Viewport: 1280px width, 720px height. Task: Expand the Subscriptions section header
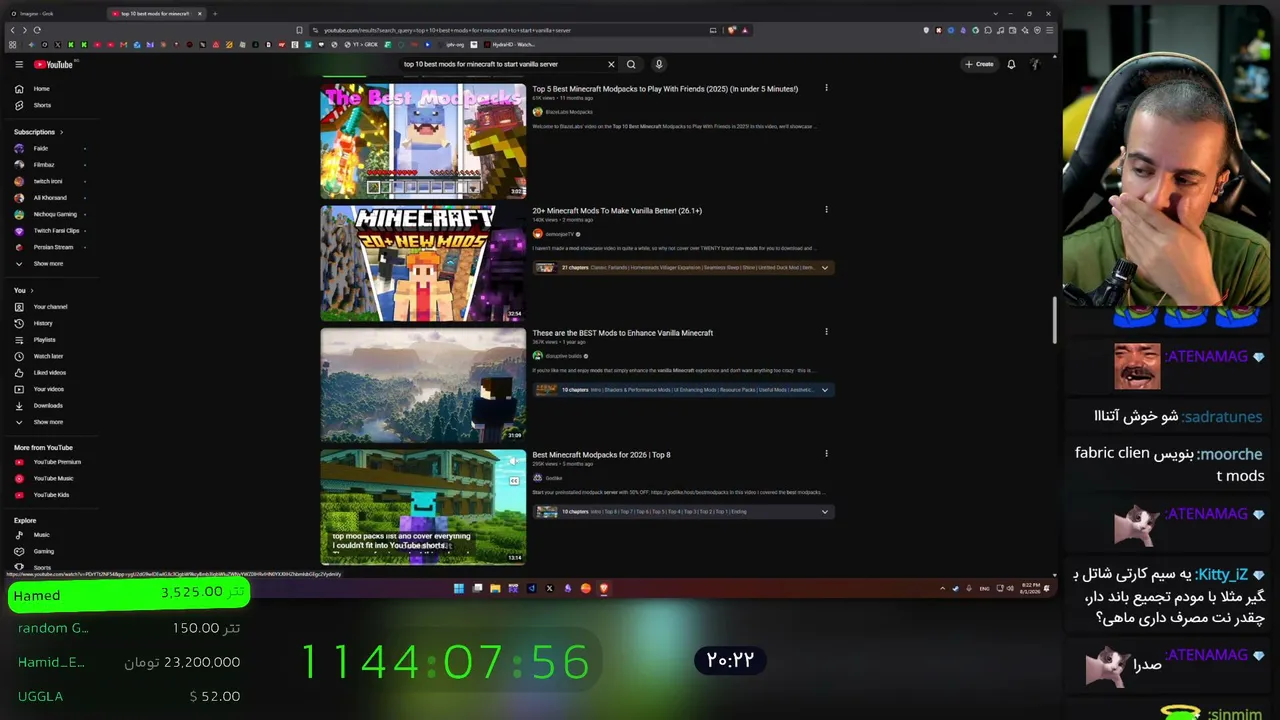pos(39,132)
